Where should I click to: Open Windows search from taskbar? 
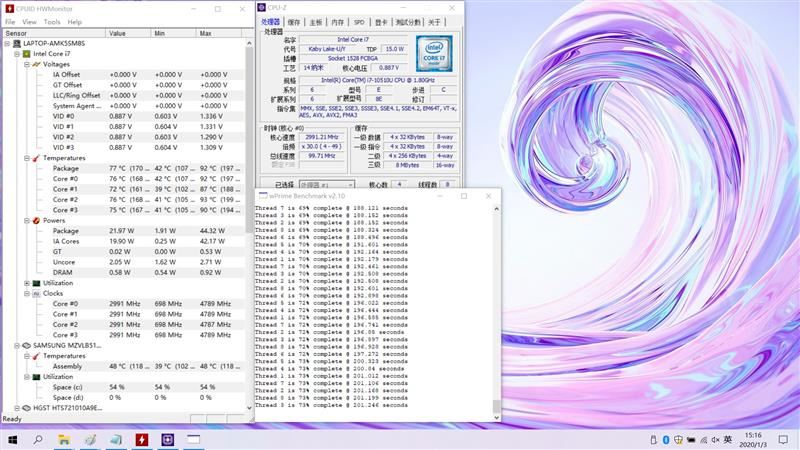[x=38, y=440]
